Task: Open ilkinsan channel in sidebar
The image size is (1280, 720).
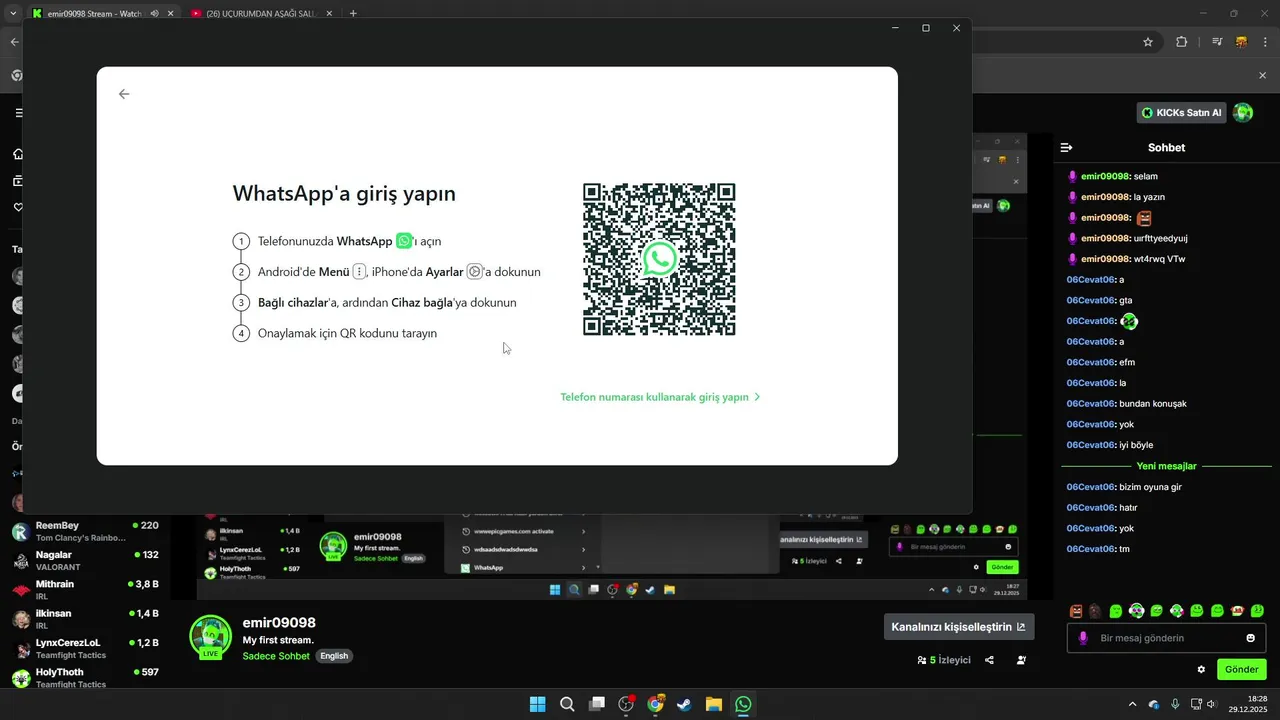Action: coord(85,619)
